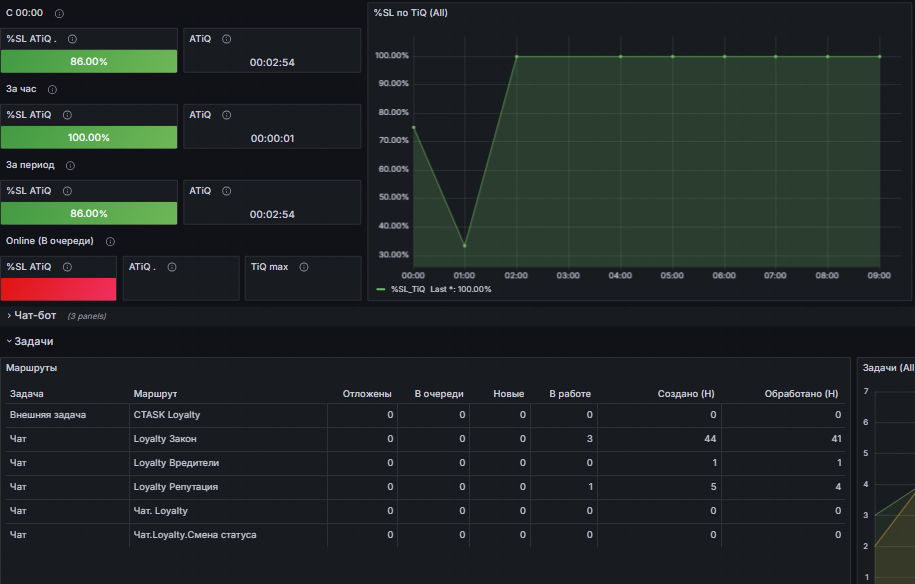
Task: Open the "Маршруты" panel title menu
Action: tap(30, 367)
